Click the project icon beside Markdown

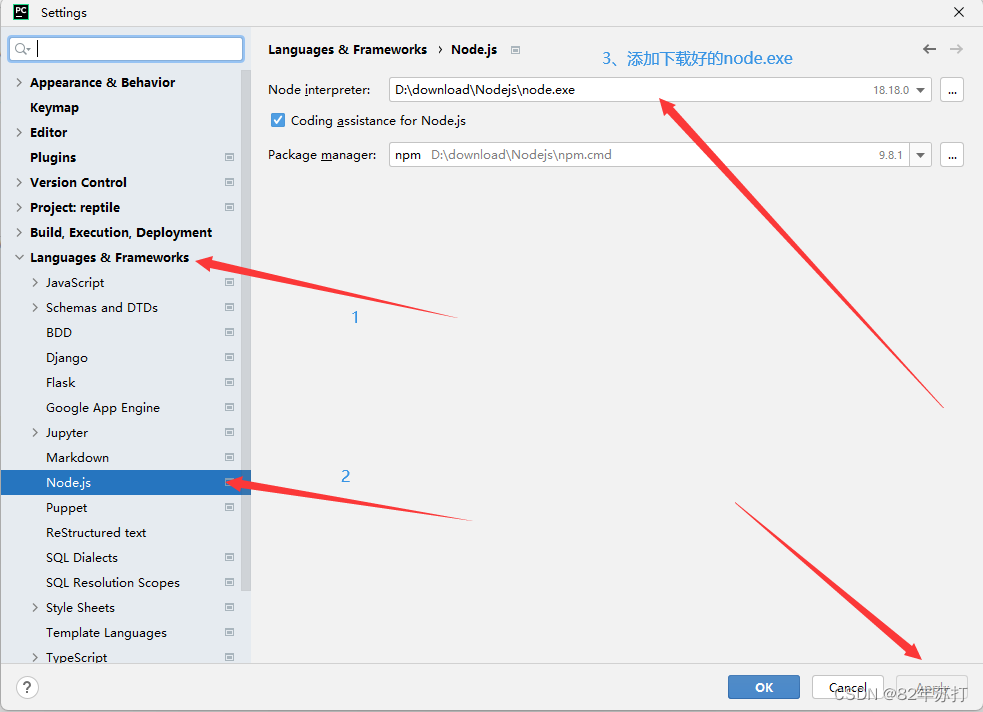(x=229, y=458)
